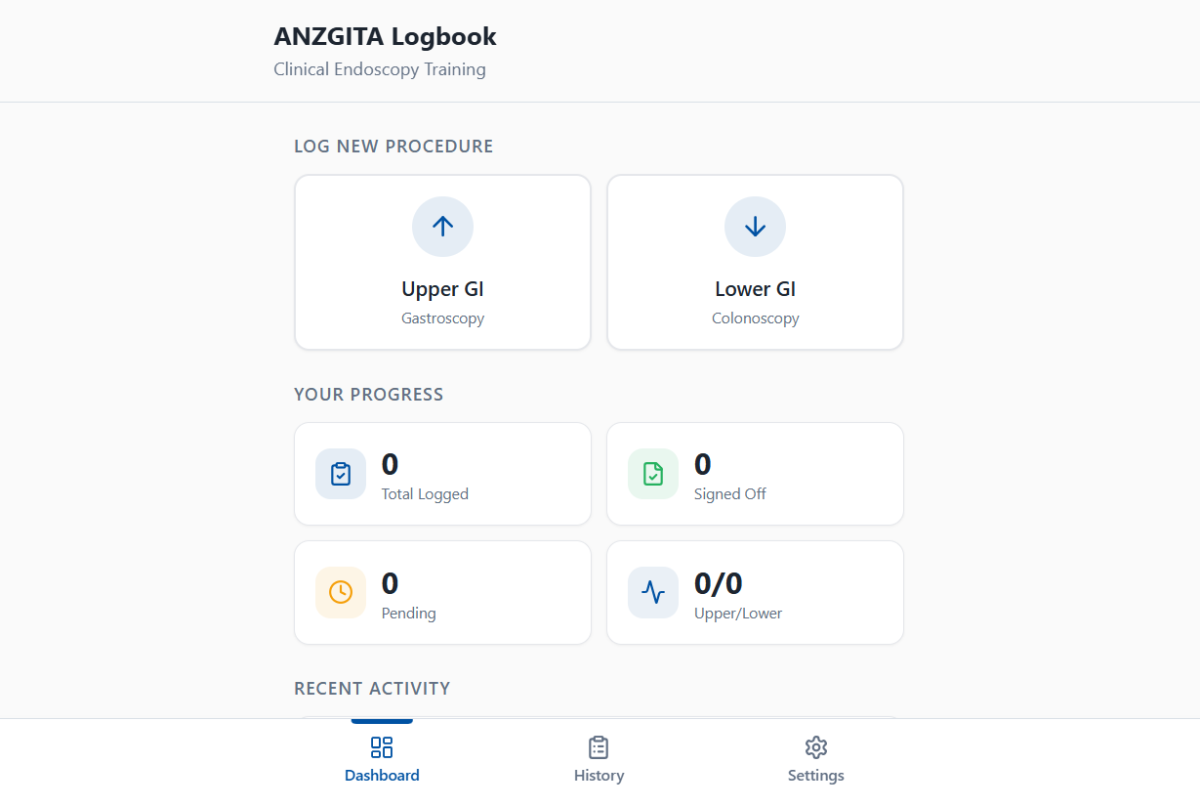Log a new Upper GI procedure
1200x806 pixels.
(442, 289)
